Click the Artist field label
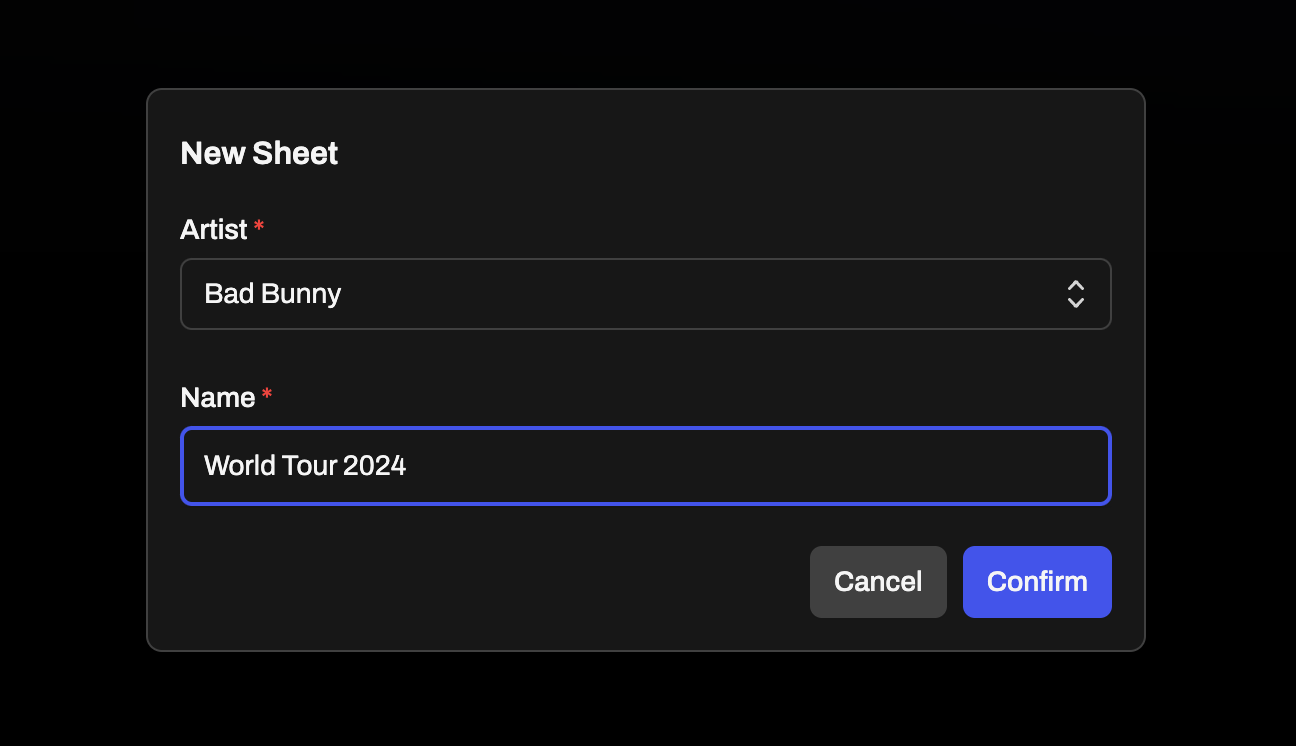1296x746 pixels. pyautogui.click(x=211, y=229)
